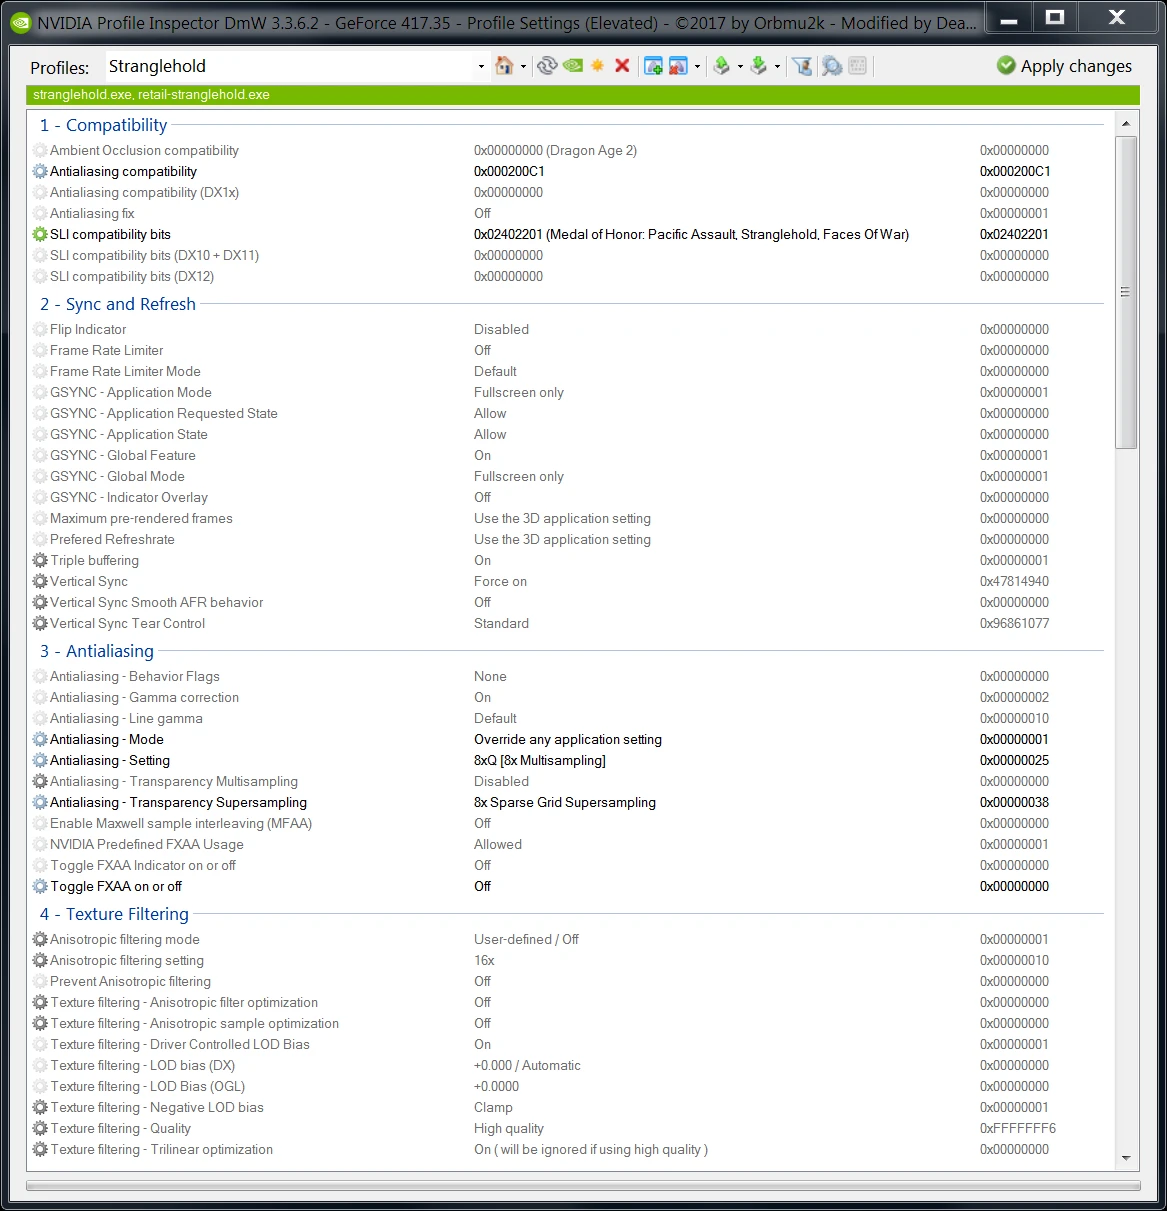Click the settings list vertical scrollbar thumb
This screenshot has height=1211, width=1167.
pos(1126,292)
